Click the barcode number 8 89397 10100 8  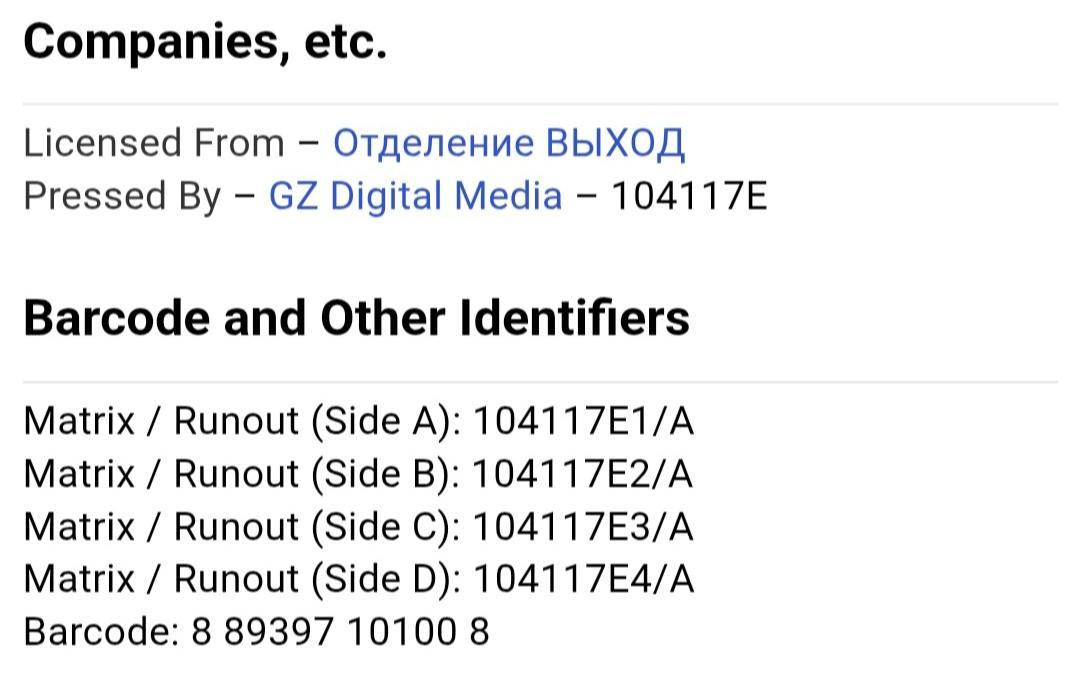(x=340, y=632)
